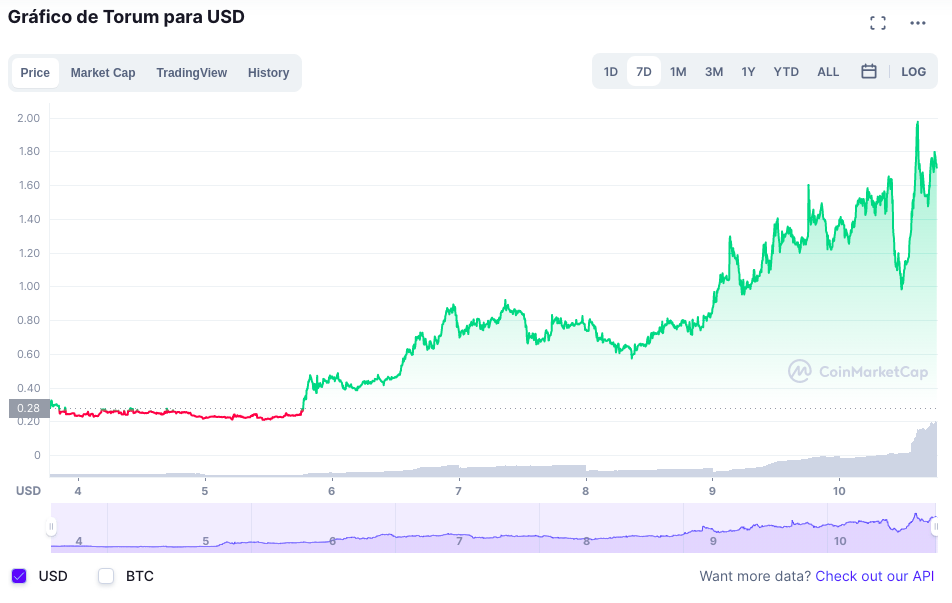
Task: Click the Want more data? text
Action: coord(755,576)
